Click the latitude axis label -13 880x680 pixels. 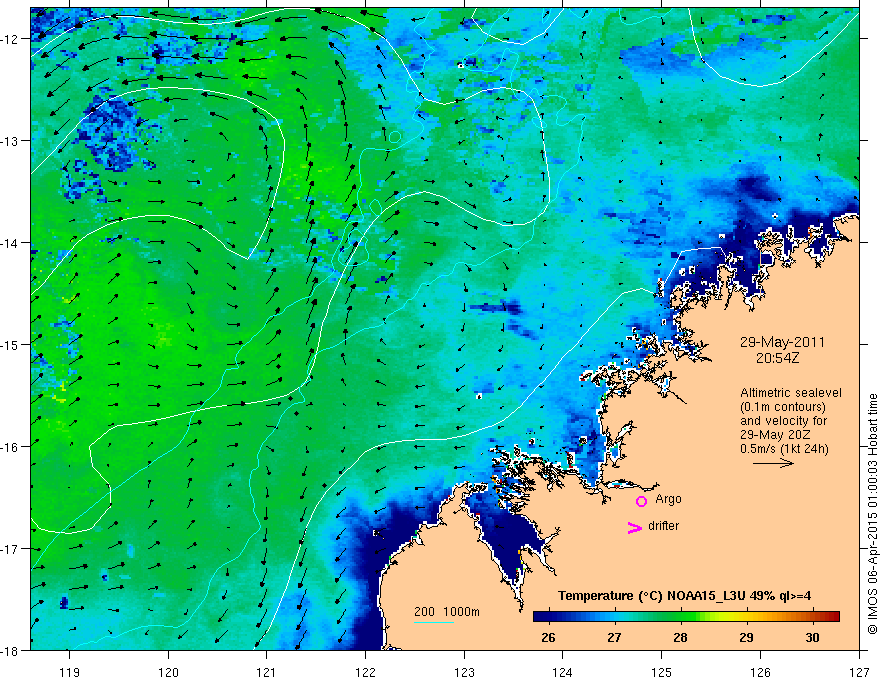point(10,141)
